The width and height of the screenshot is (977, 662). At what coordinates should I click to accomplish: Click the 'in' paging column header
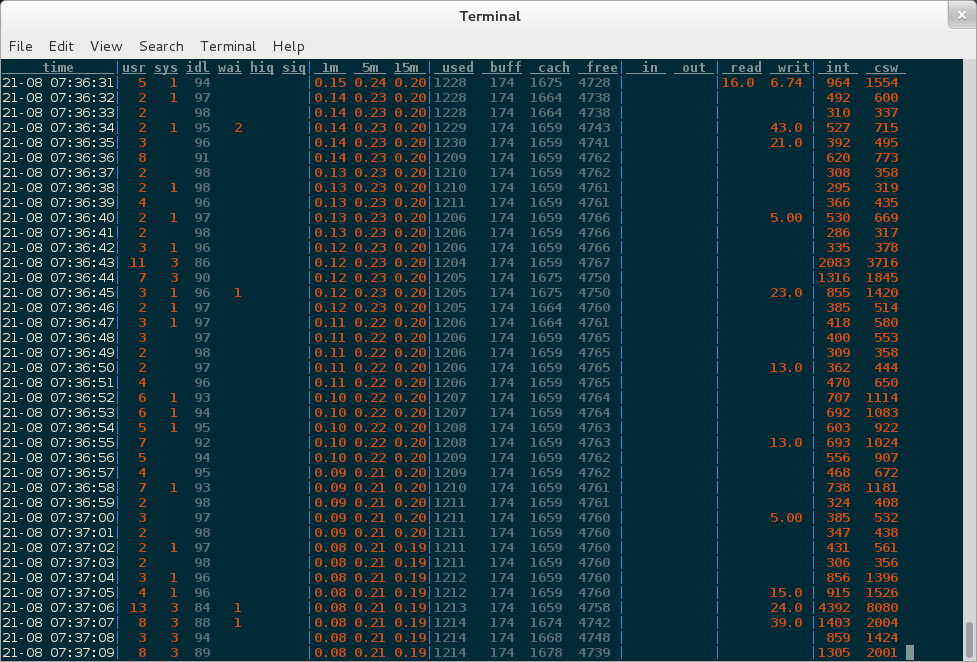click(650, 67)
